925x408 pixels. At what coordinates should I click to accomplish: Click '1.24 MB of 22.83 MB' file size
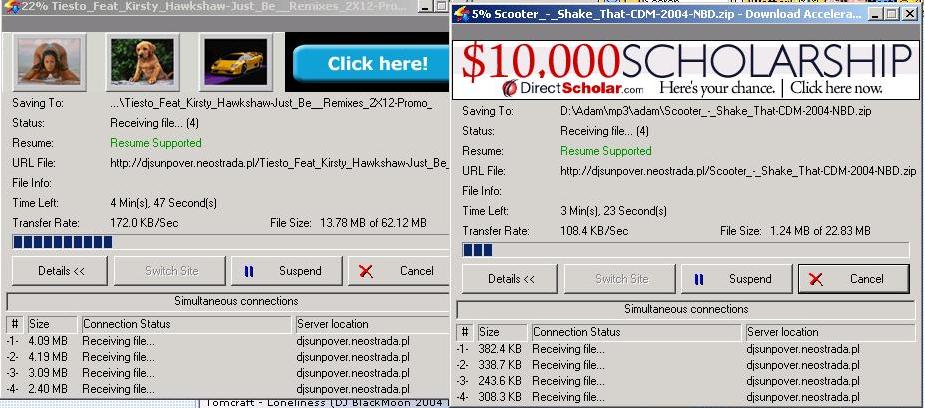pos(820,231)
